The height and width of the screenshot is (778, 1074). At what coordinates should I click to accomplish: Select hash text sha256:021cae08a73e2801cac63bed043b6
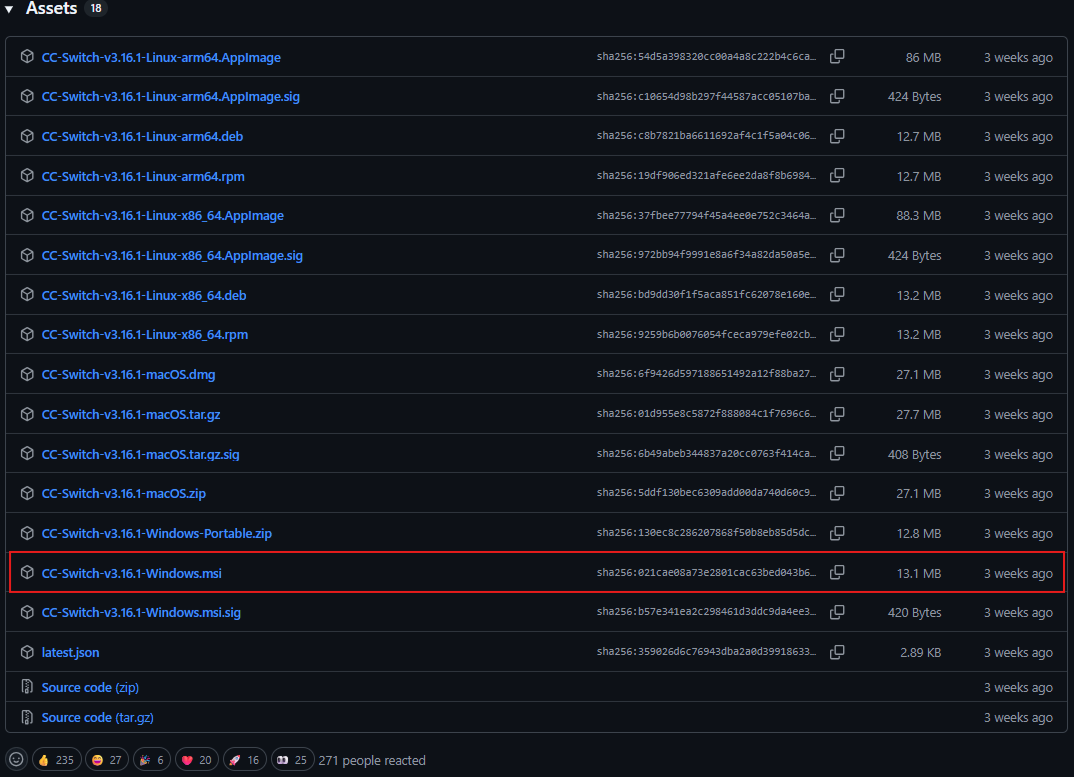pyautogui.click(x=706, y=573)
